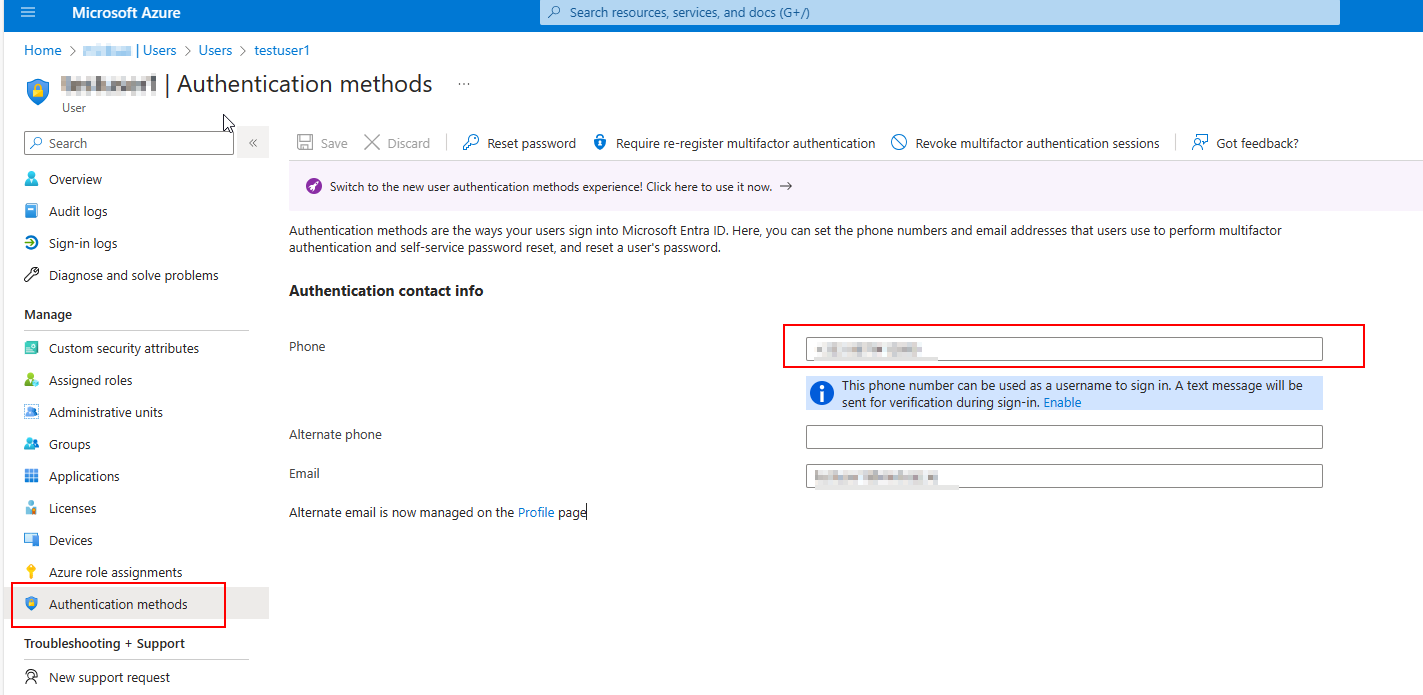
Task: Click the key Azure role assignments icon
Action: 31,572
